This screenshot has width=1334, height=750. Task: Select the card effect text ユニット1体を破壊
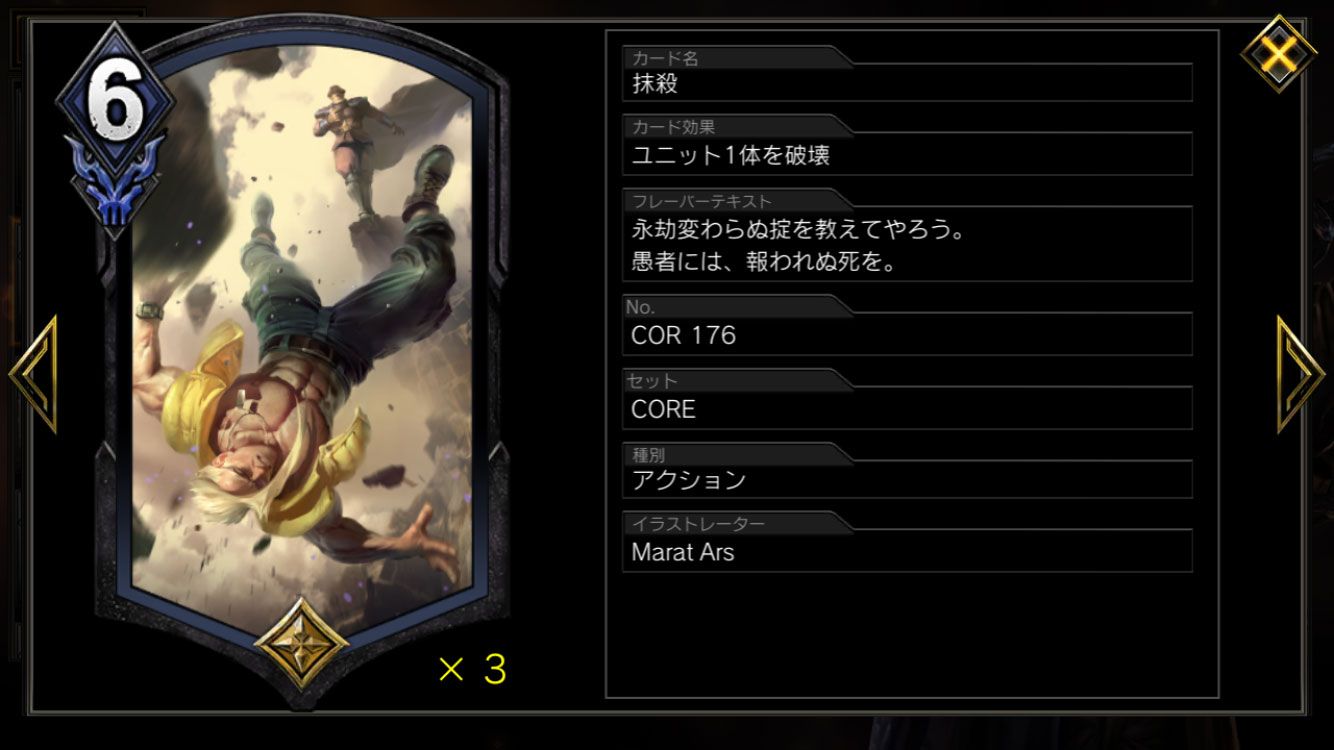click(x=907, y=155)
